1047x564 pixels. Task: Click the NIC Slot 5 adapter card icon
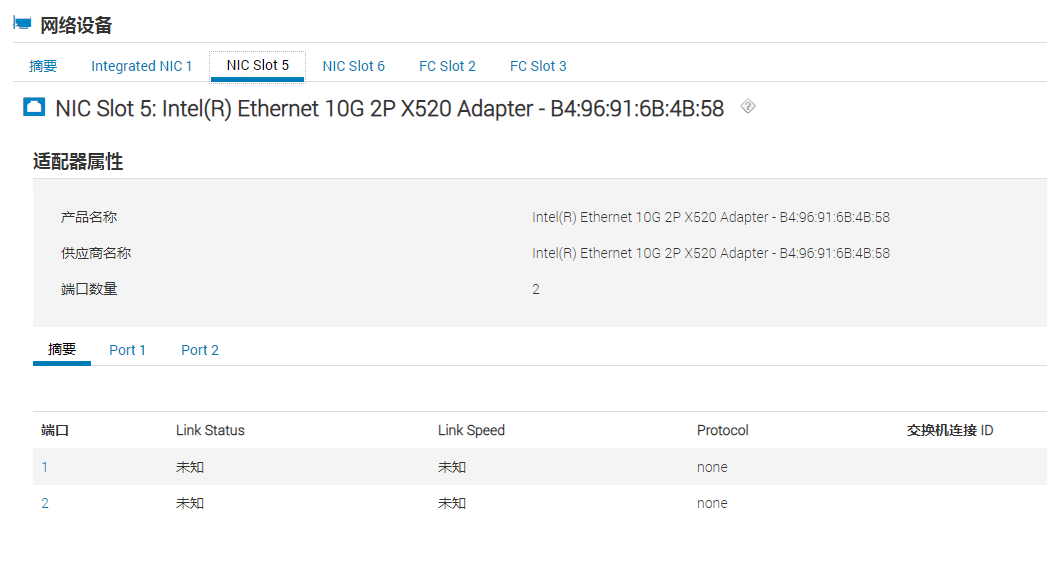(x=34, y=108)
